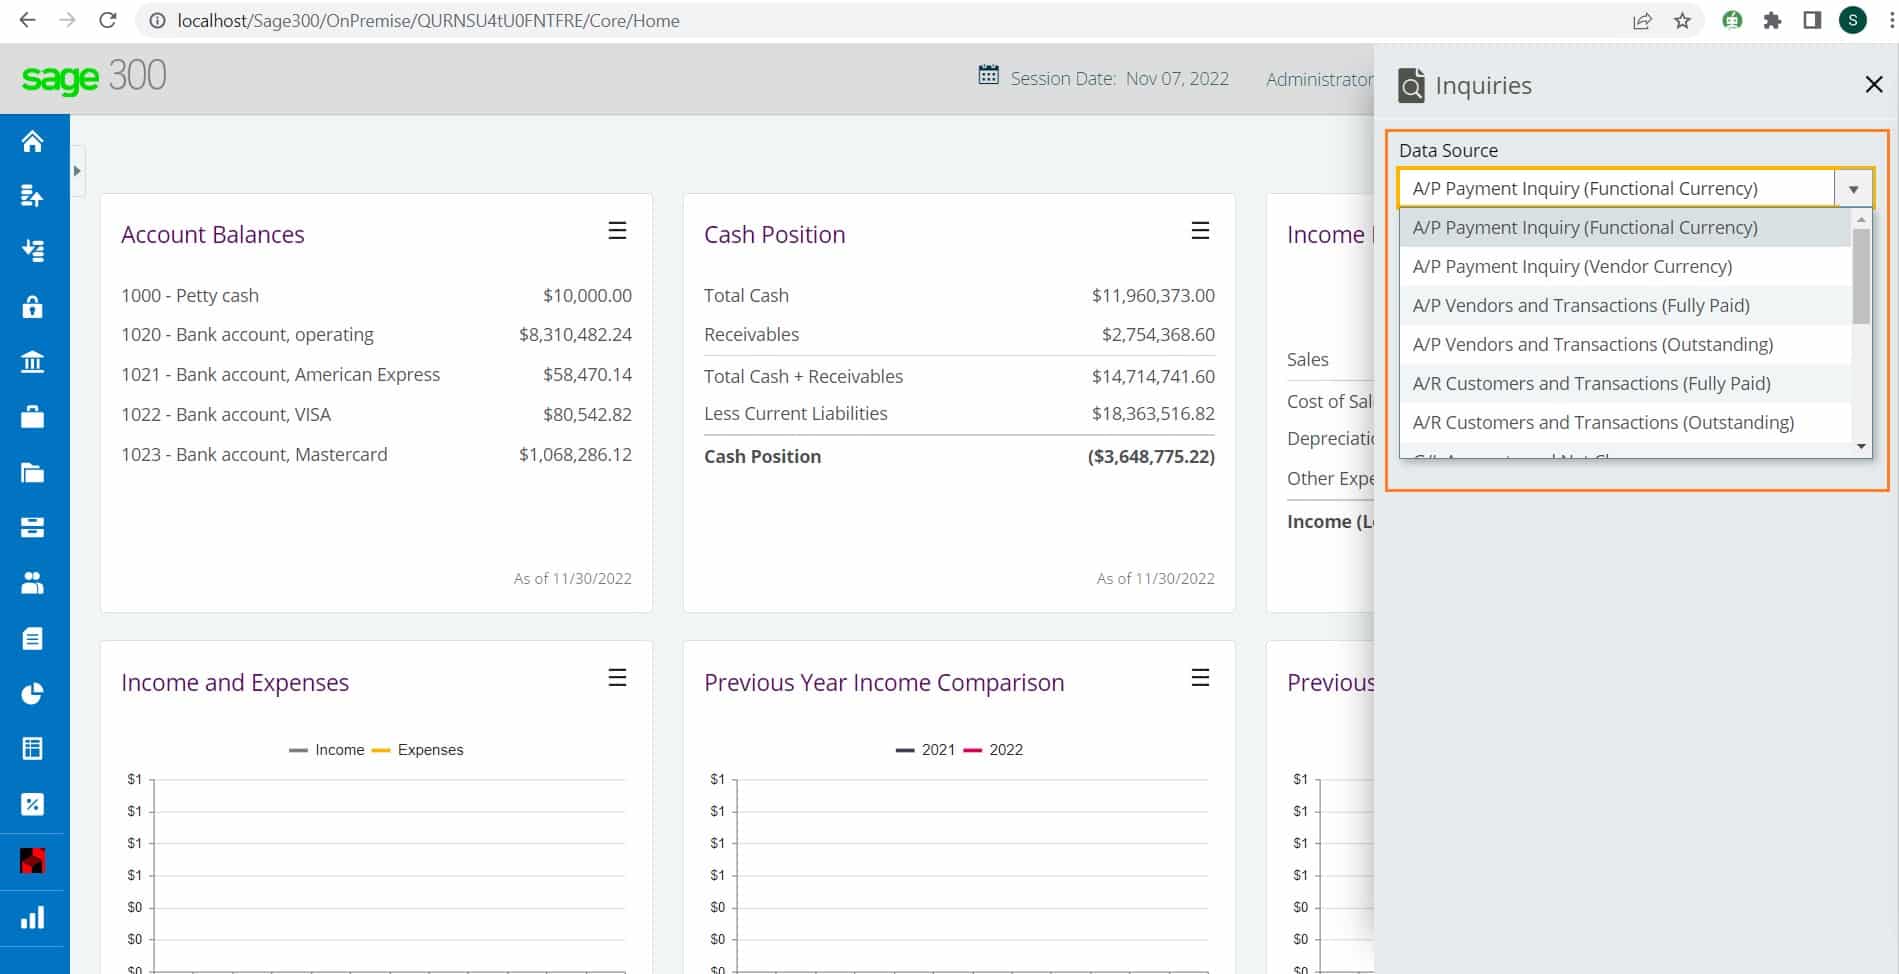Close the Inquiries panel
Image resolution: width=1899 pixels, height=974 pixels.
pos(1874,85)
